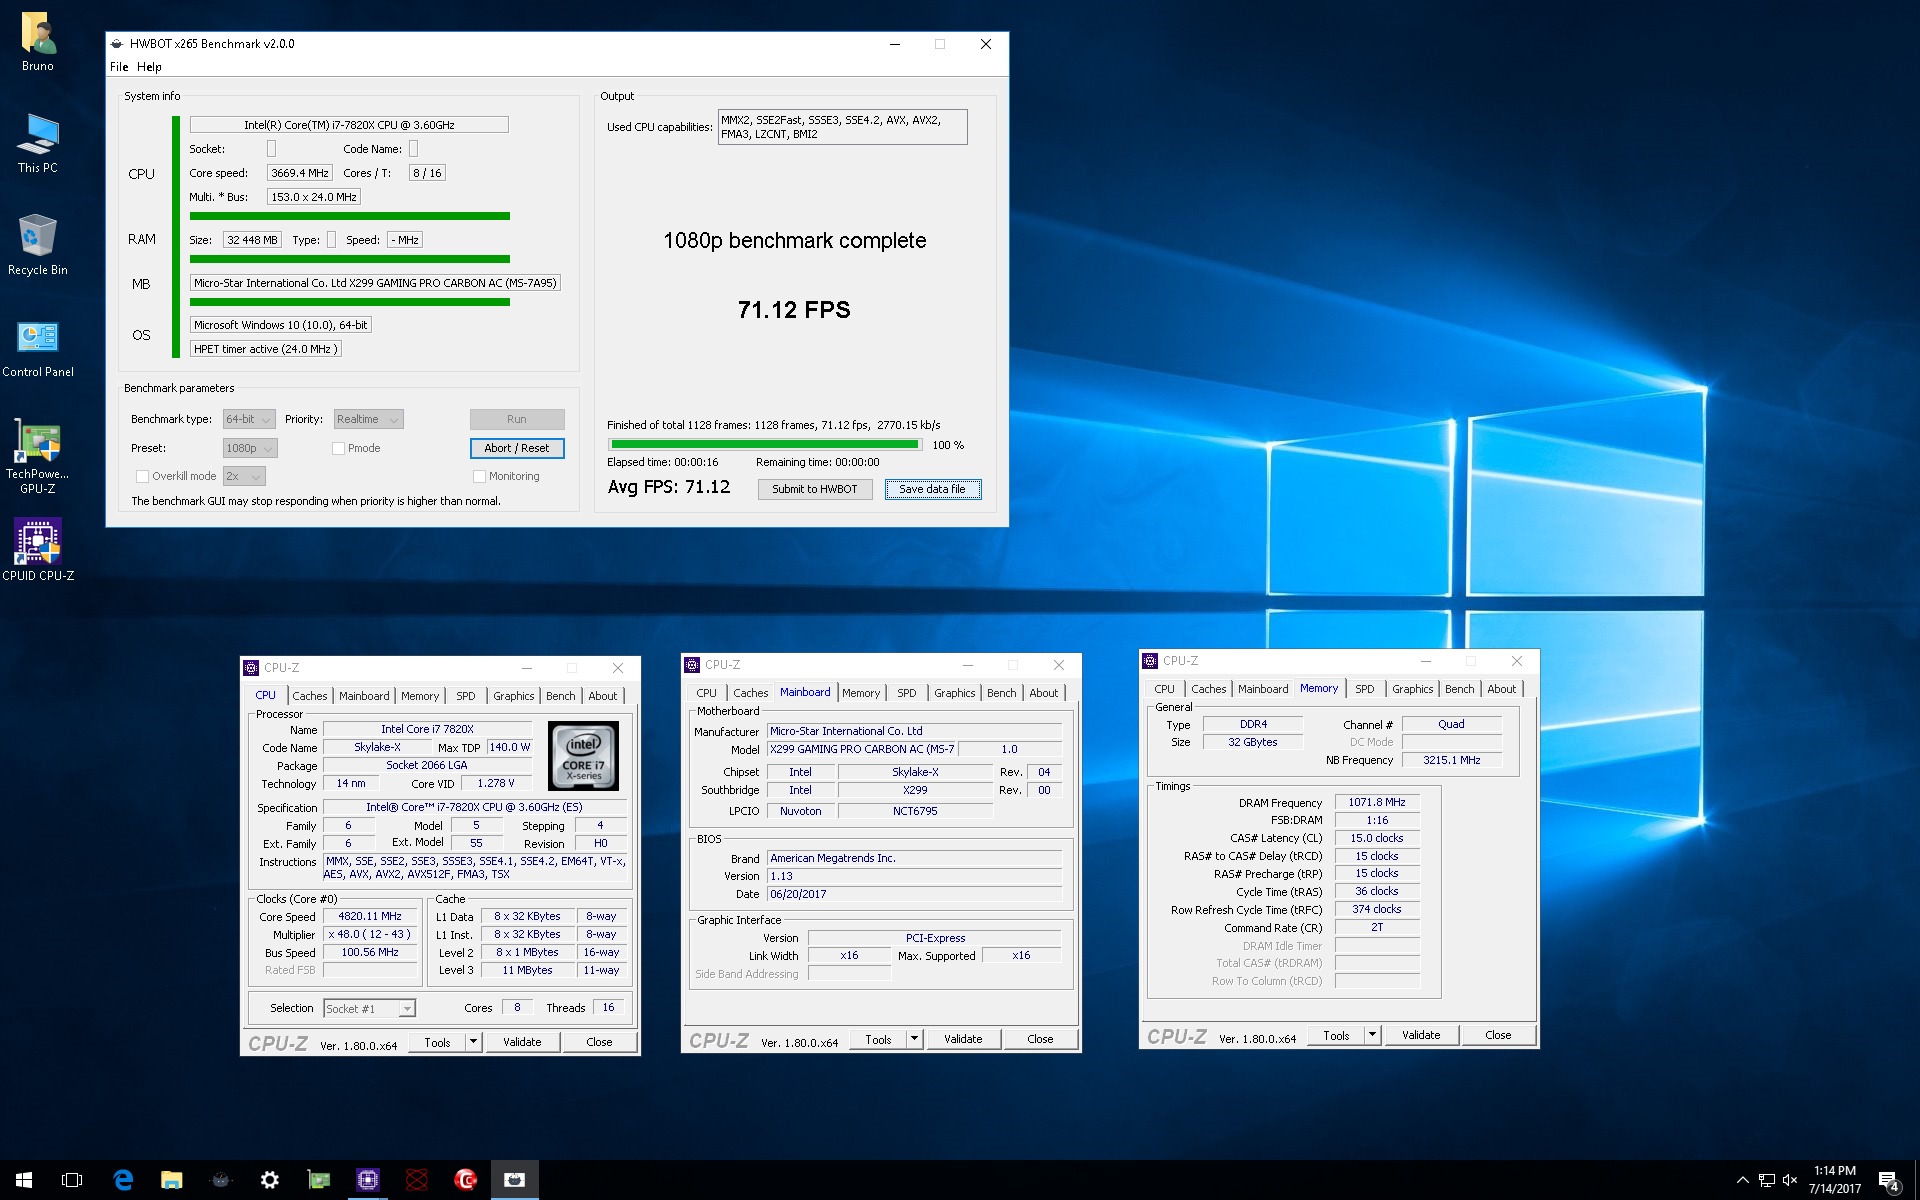Open Help menu in HWBOT benchmark
Viewport: 1920px width, 1200px height.
[149, 67]
